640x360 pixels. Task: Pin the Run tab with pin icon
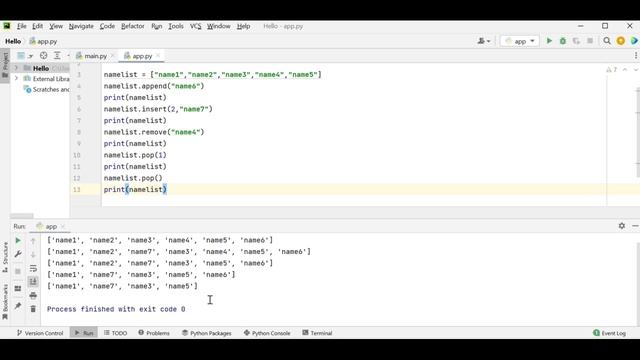(18, 306)
